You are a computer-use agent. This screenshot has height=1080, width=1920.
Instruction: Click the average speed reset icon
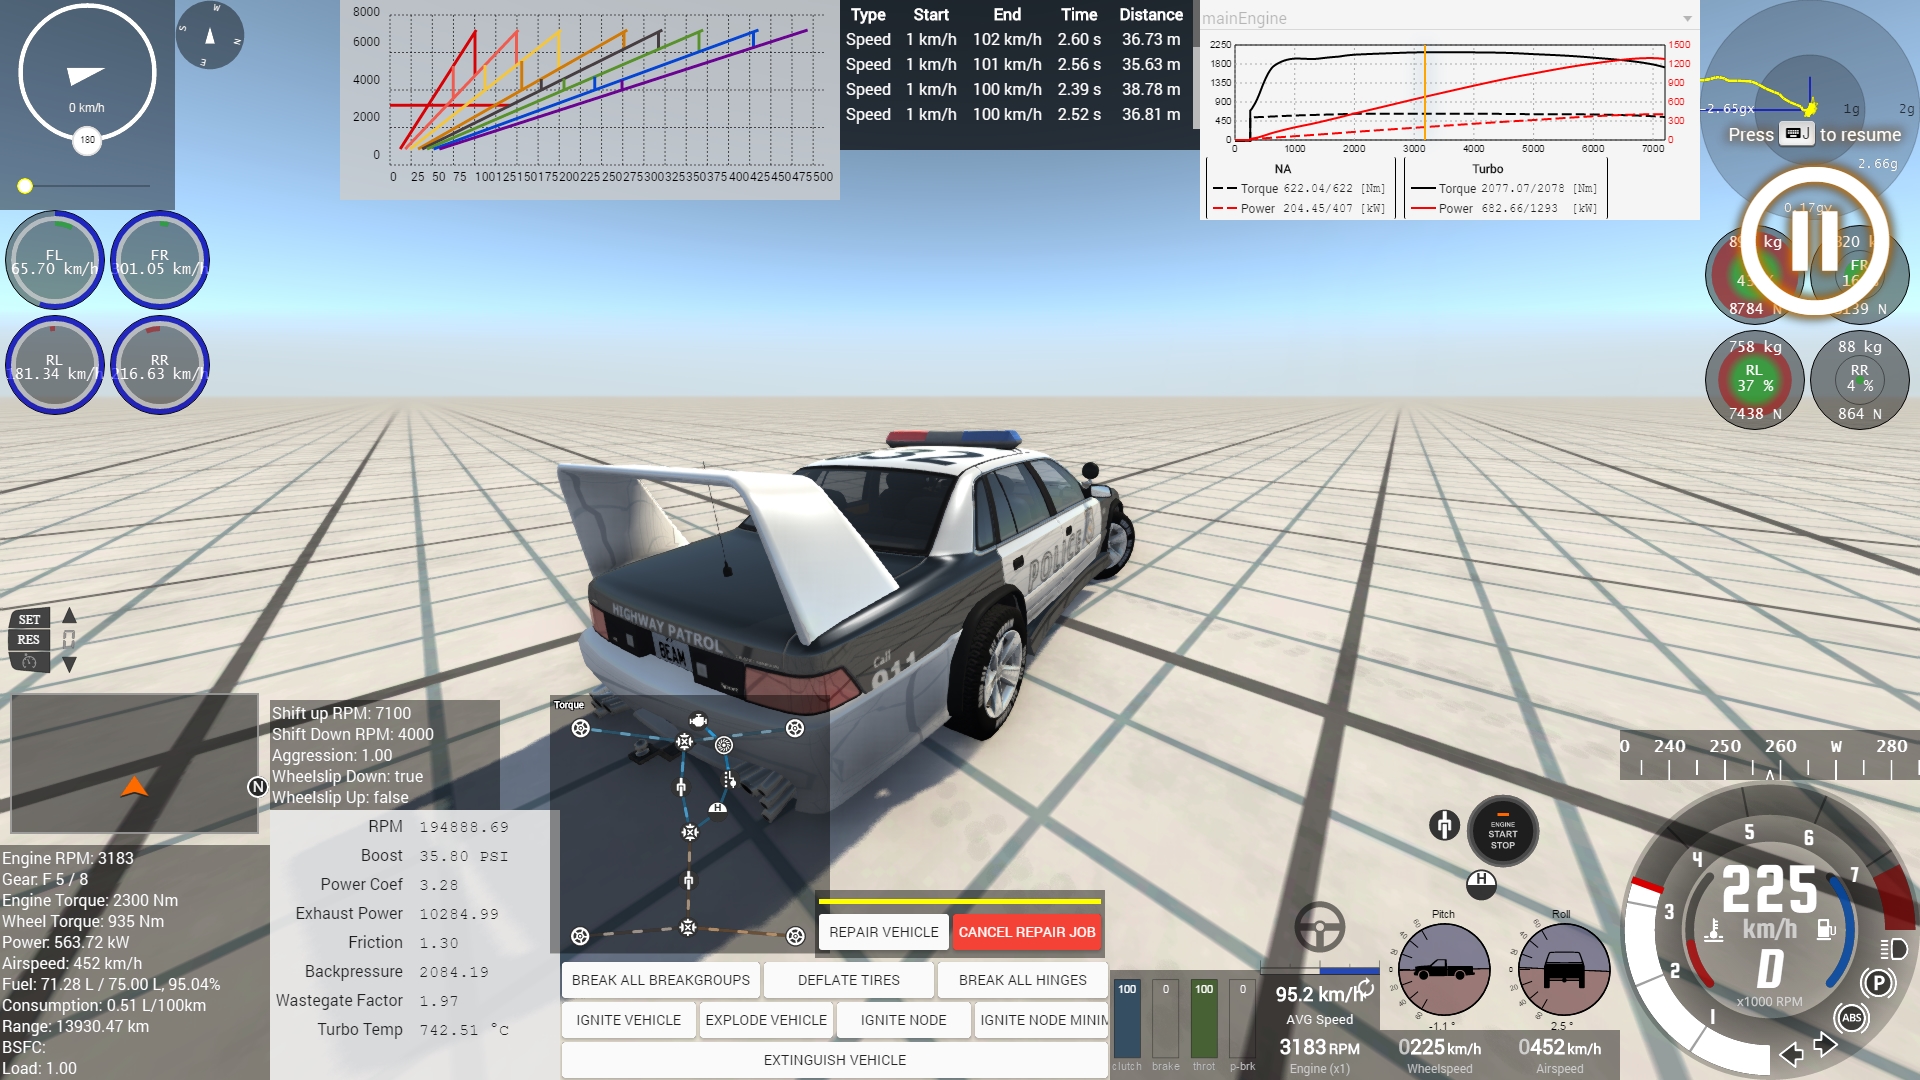[1366, 988]
